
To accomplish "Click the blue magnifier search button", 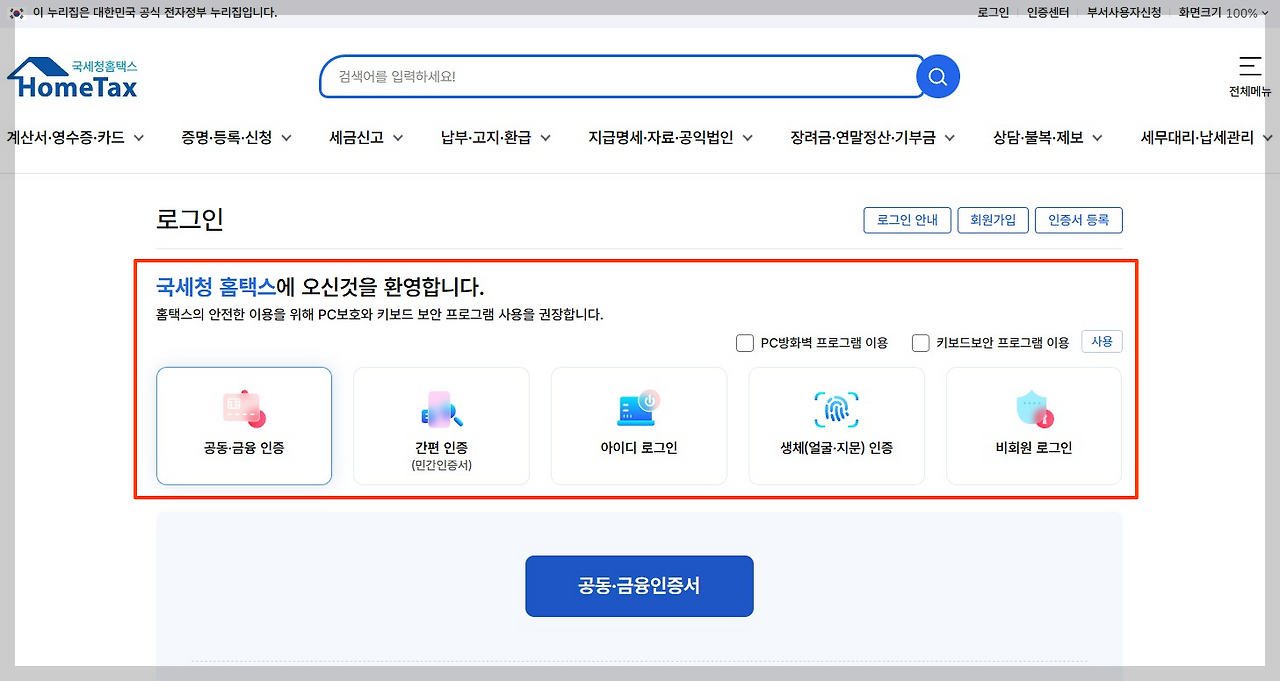I will [938, 77].
